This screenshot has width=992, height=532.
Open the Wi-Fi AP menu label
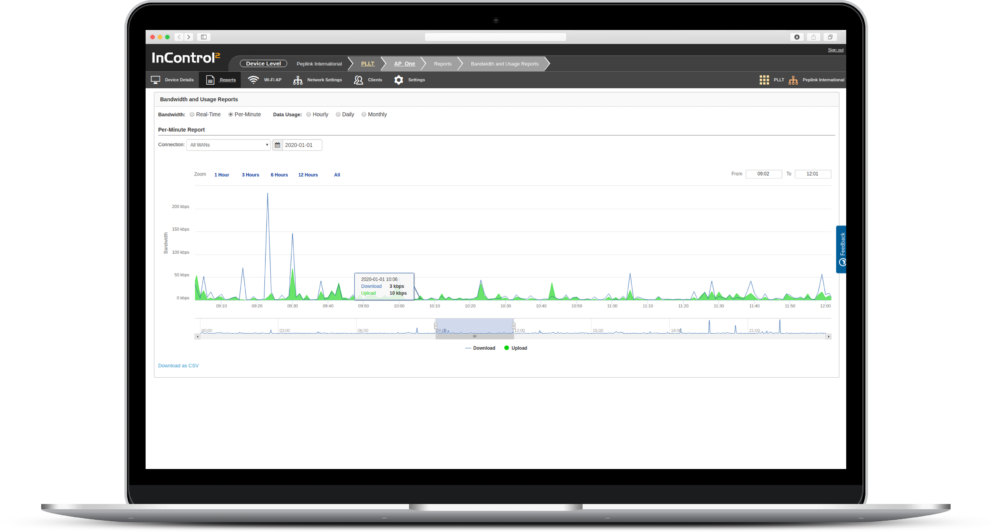tap(273, 80)
